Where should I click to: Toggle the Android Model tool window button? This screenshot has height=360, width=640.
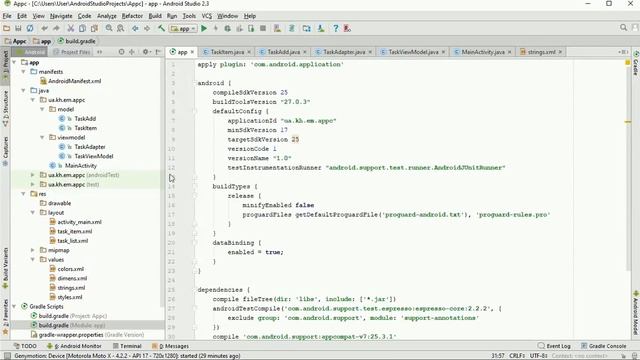pos(636,312)
